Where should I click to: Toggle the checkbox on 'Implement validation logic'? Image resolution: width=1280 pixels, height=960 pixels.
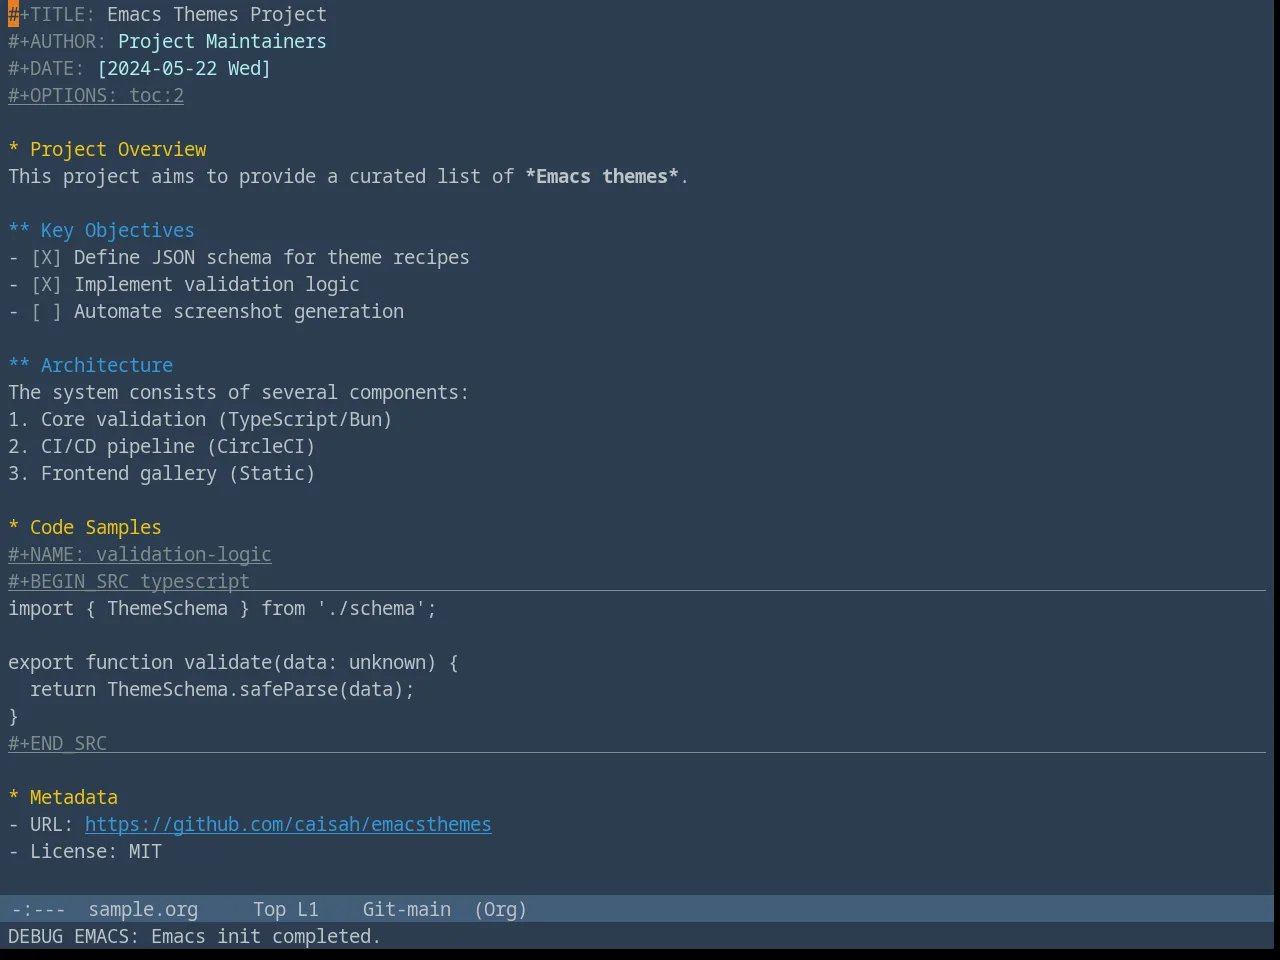pyautogui.click(x=46, y=284)
